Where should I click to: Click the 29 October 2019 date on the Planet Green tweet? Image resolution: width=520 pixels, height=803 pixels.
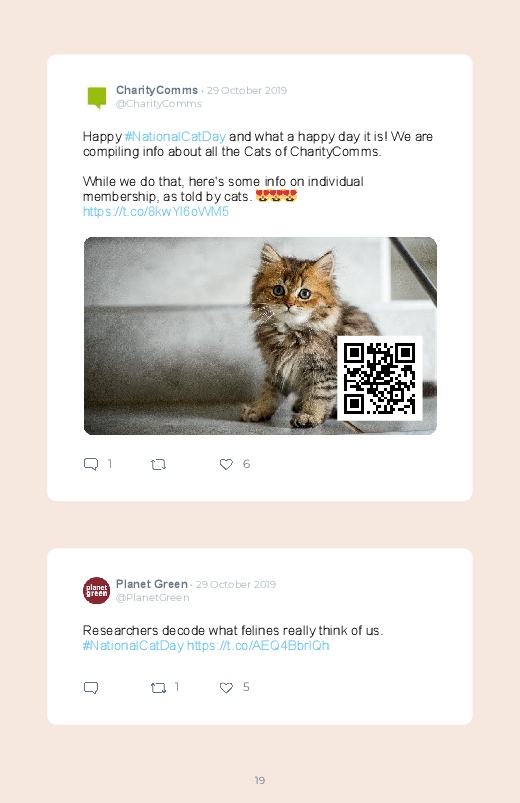pyautogui.click(x=236, y=584)
